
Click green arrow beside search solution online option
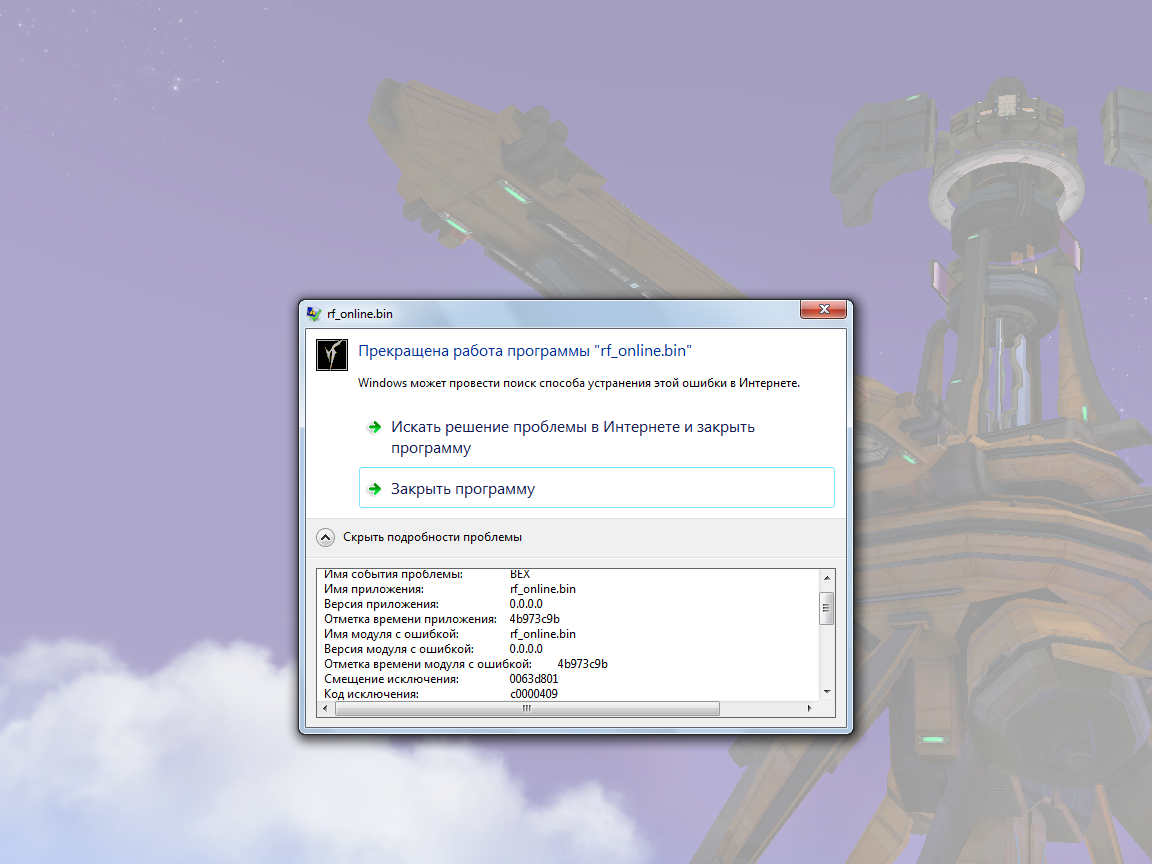(375, 427)
